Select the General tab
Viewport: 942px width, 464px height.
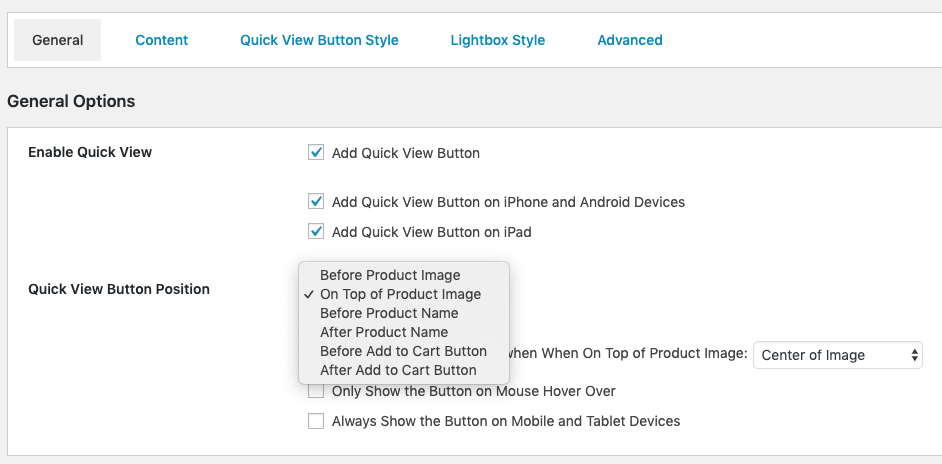click(x=58, y=40)
